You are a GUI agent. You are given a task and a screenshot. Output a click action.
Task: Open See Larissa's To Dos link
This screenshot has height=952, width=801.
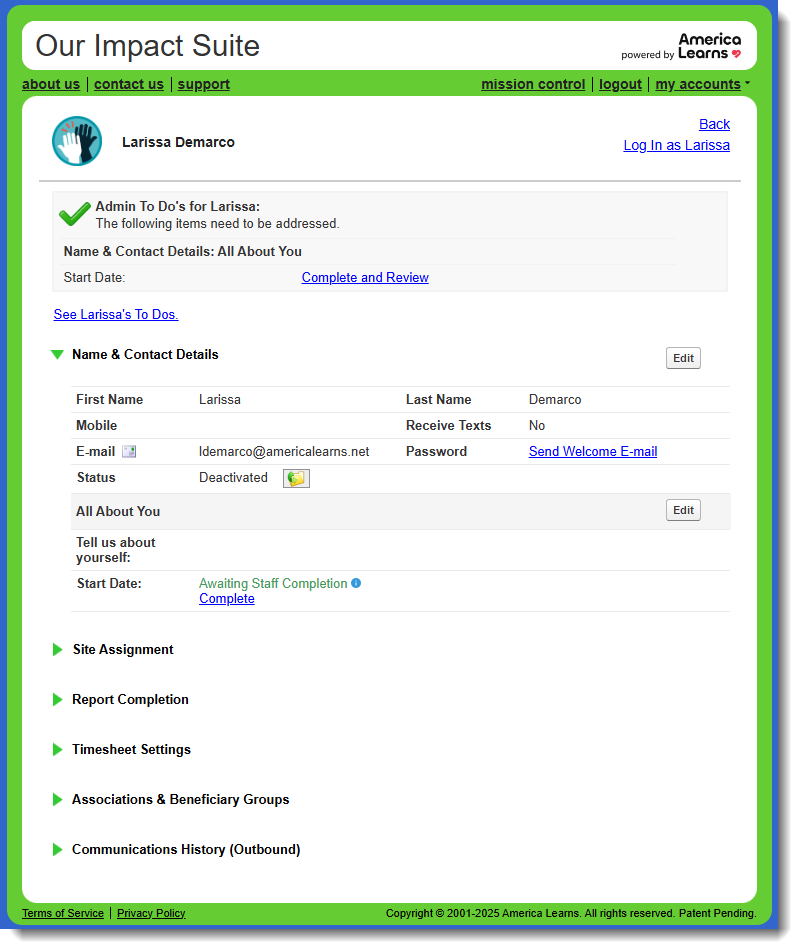[116, 314]
